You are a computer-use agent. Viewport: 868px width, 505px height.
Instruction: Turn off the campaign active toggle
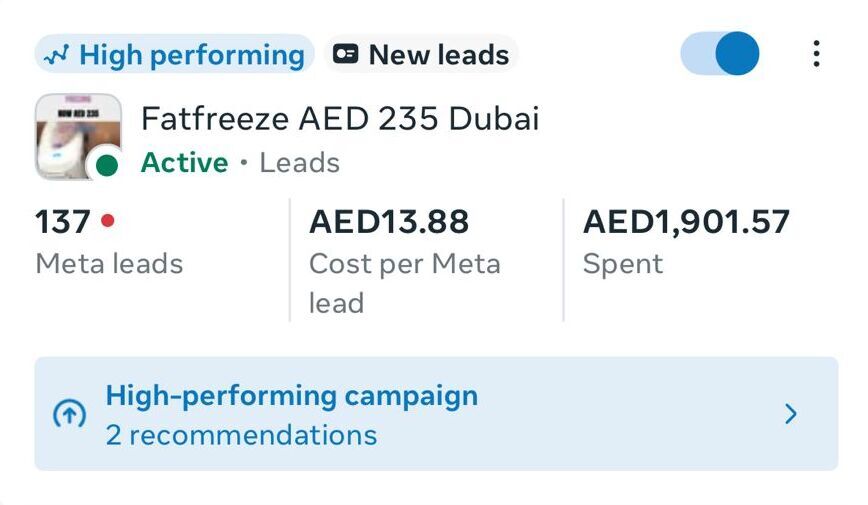(x=720, y=54)
